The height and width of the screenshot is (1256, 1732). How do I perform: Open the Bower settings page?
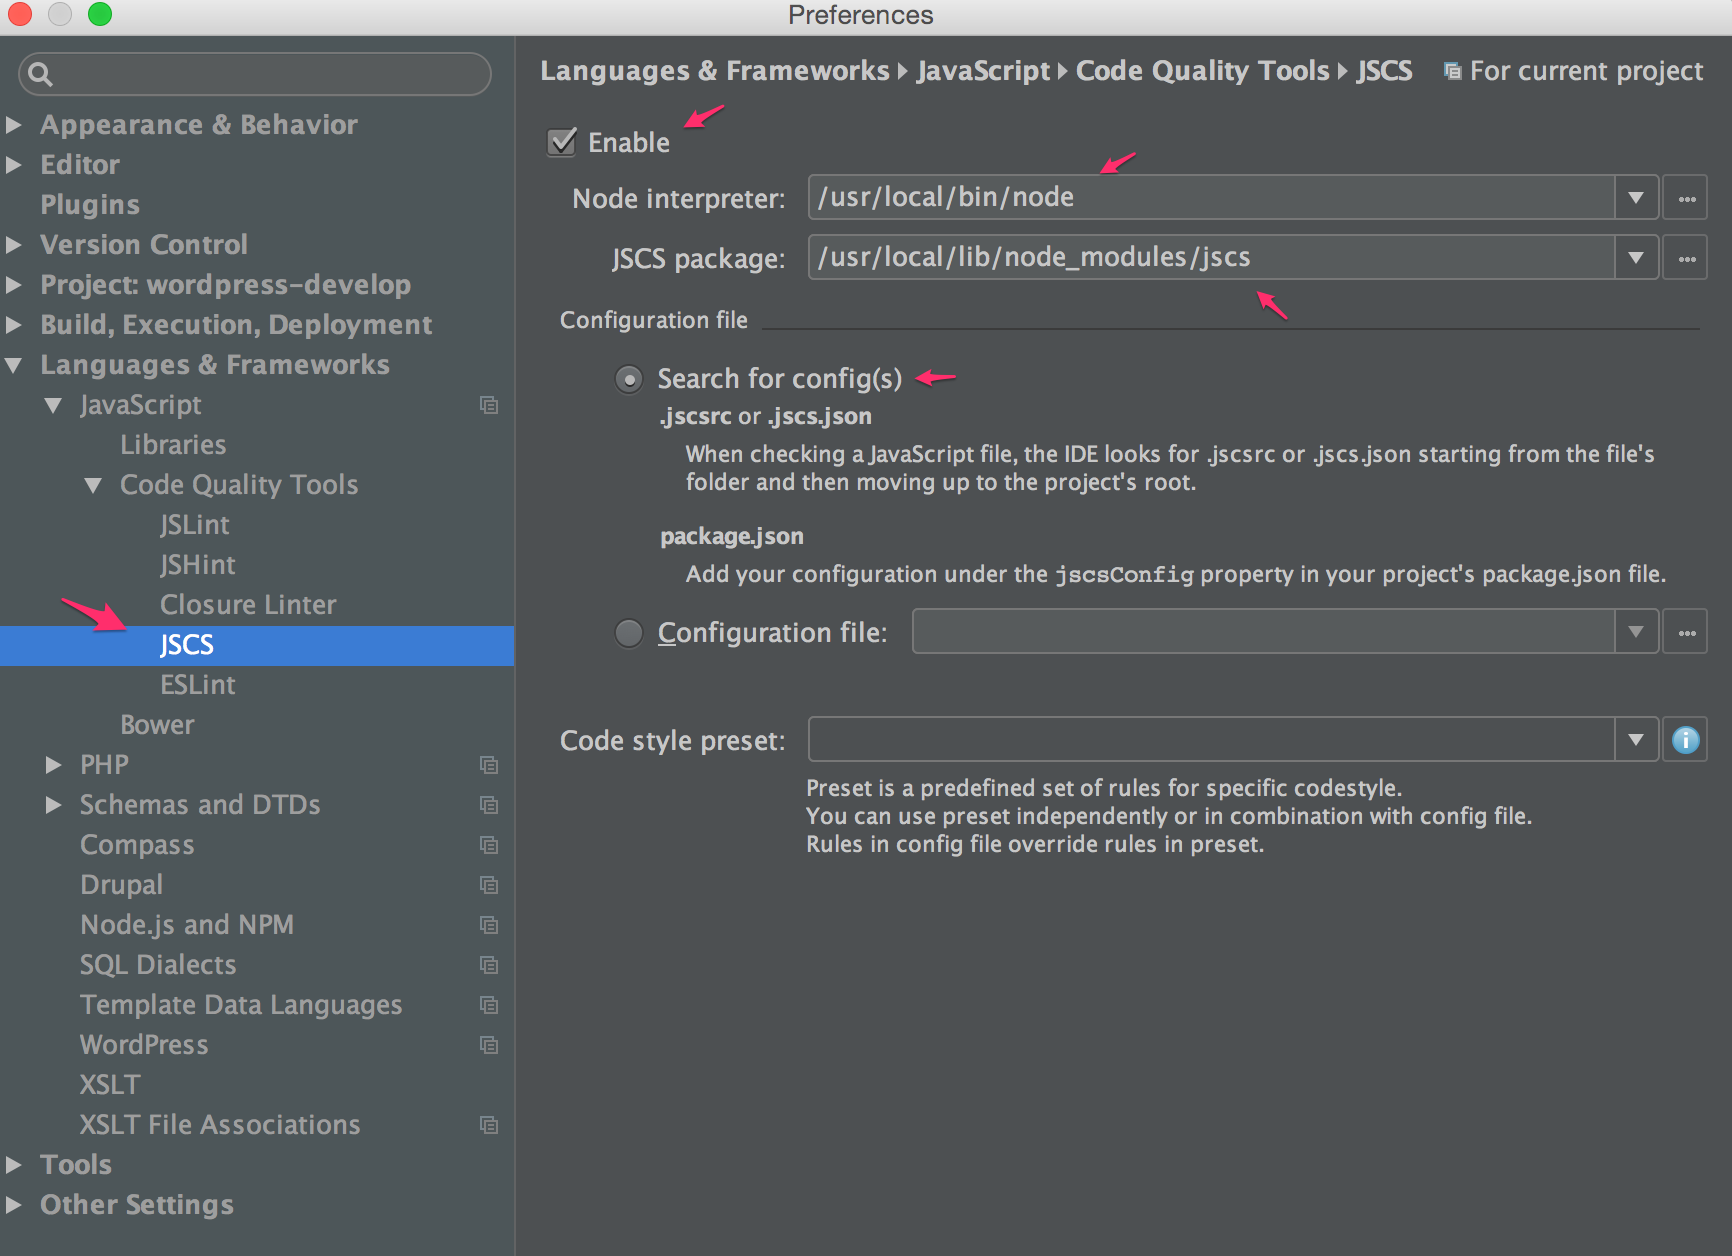(157, 725)
